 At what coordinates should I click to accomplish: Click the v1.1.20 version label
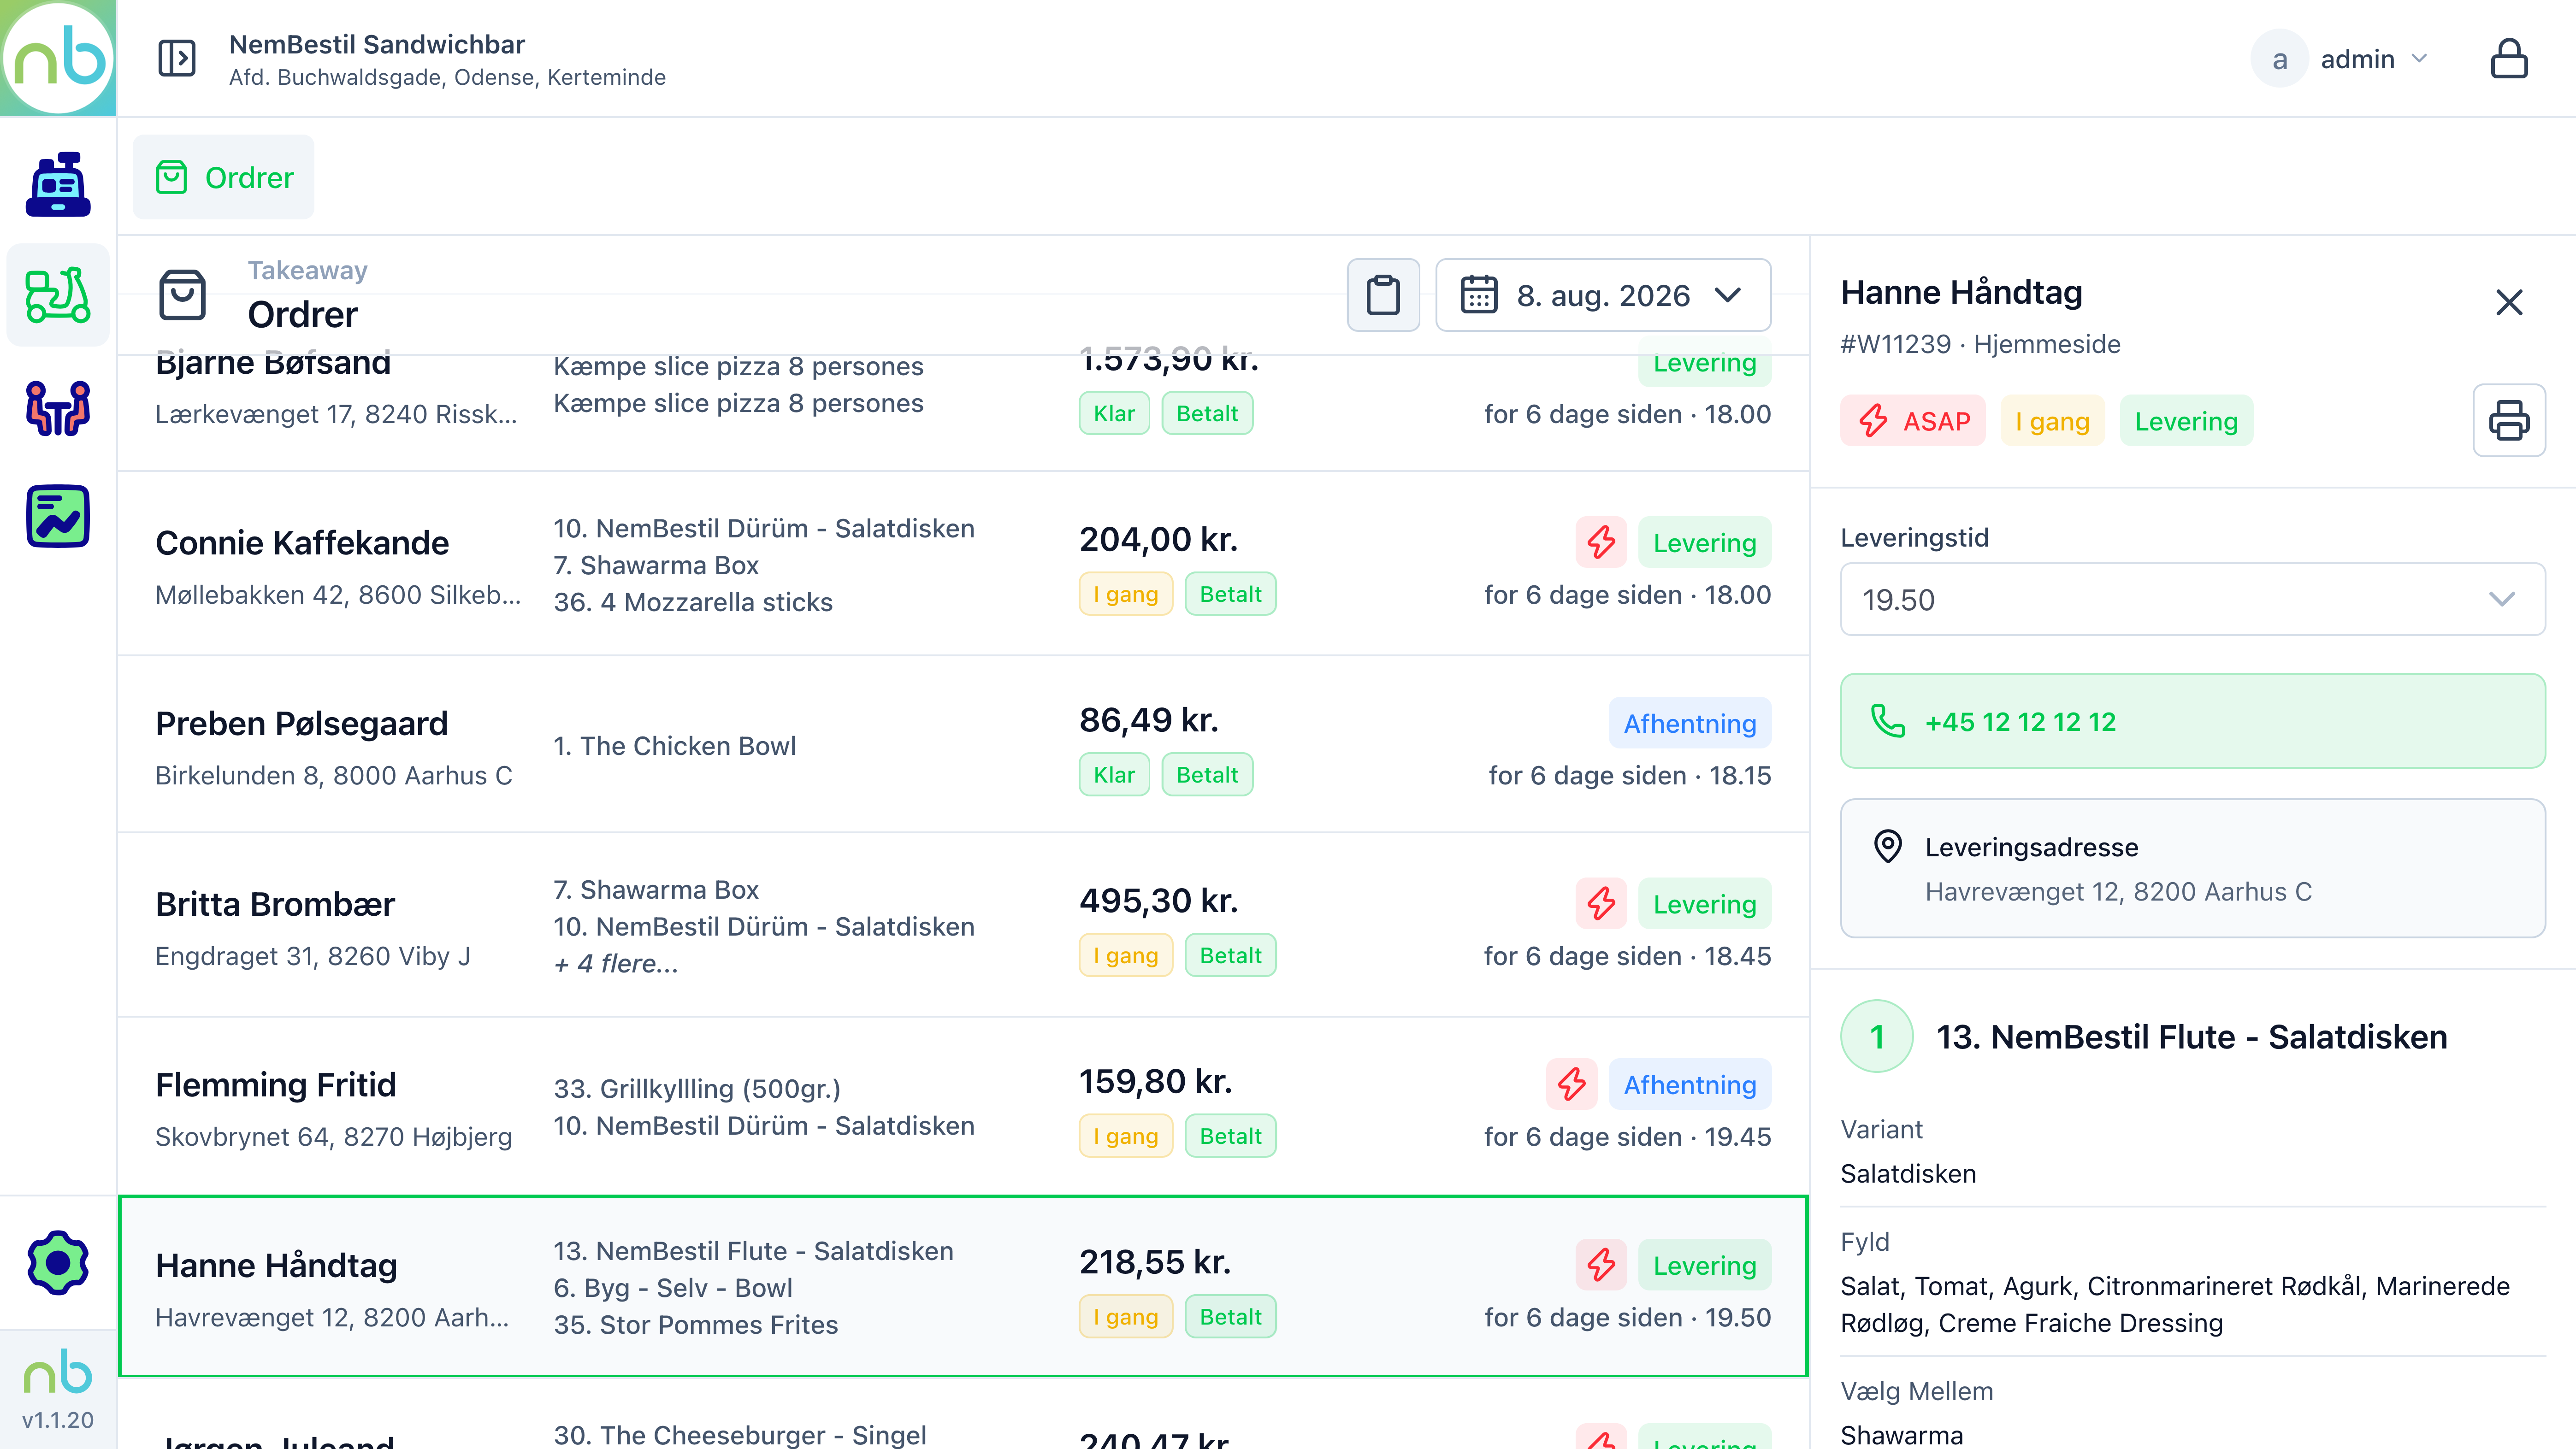coord(58,1420)
